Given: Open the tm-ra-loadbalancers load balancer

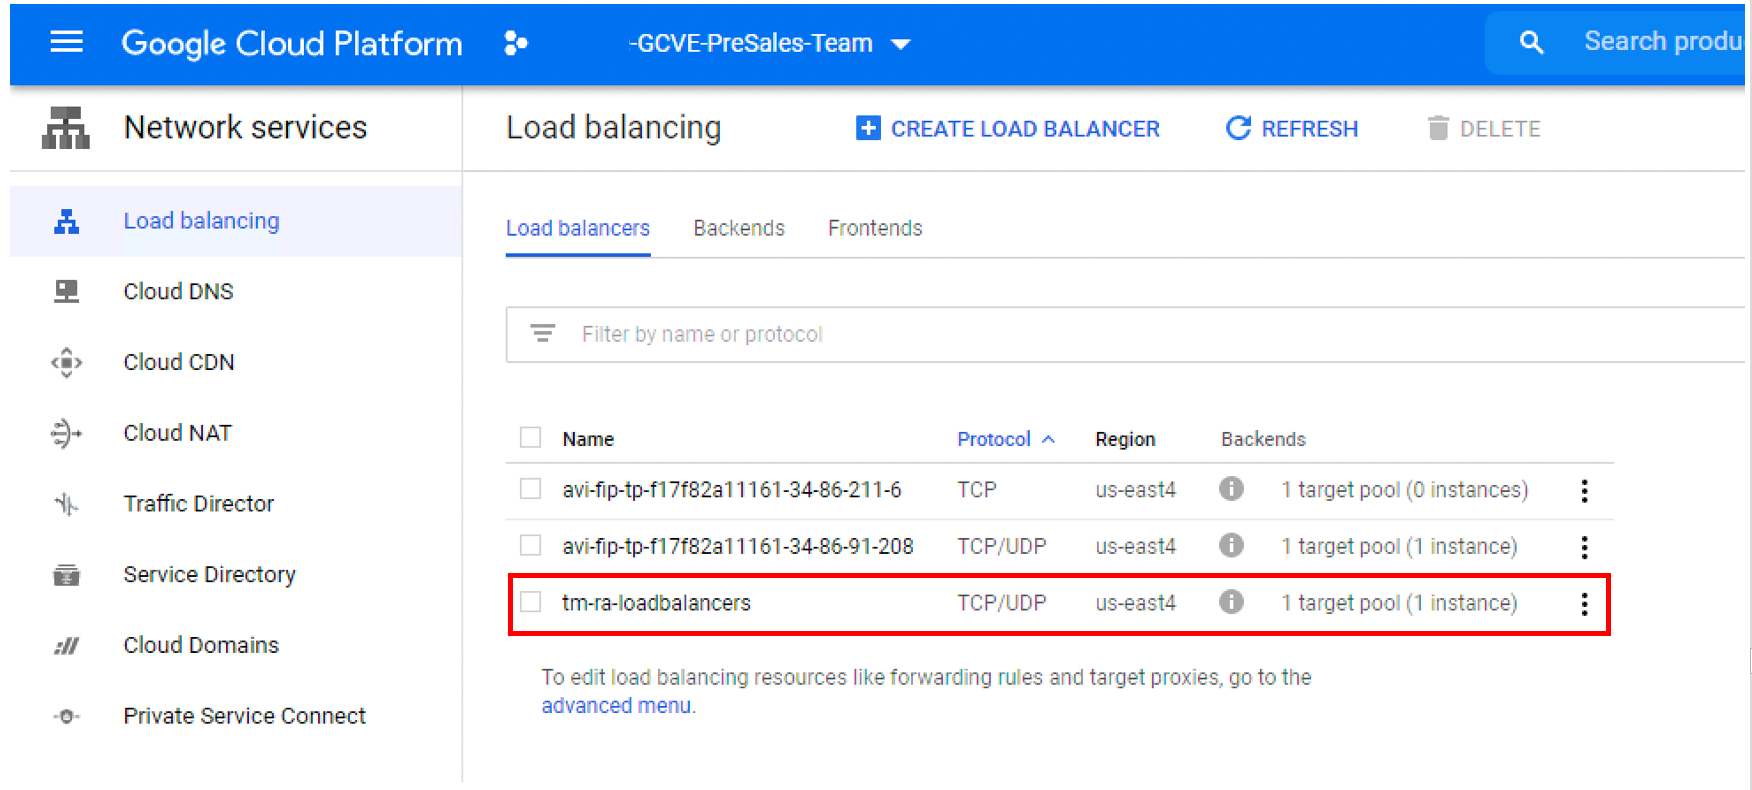Looking at the screenshot, I should click(x=656, y=603).
